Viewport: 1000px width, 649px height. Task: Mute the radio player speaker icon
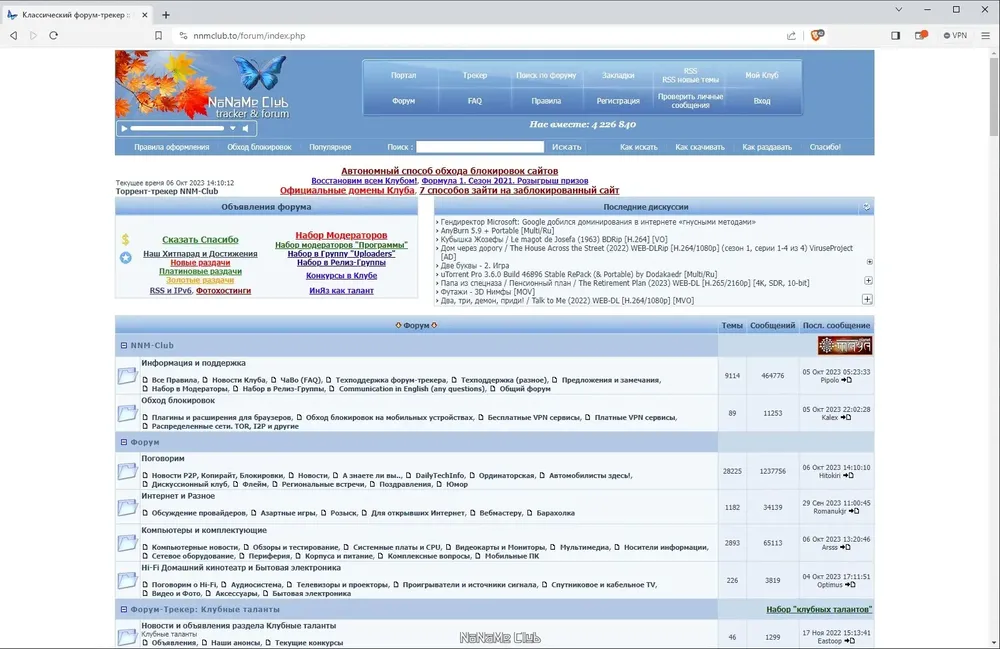[246, 128]
